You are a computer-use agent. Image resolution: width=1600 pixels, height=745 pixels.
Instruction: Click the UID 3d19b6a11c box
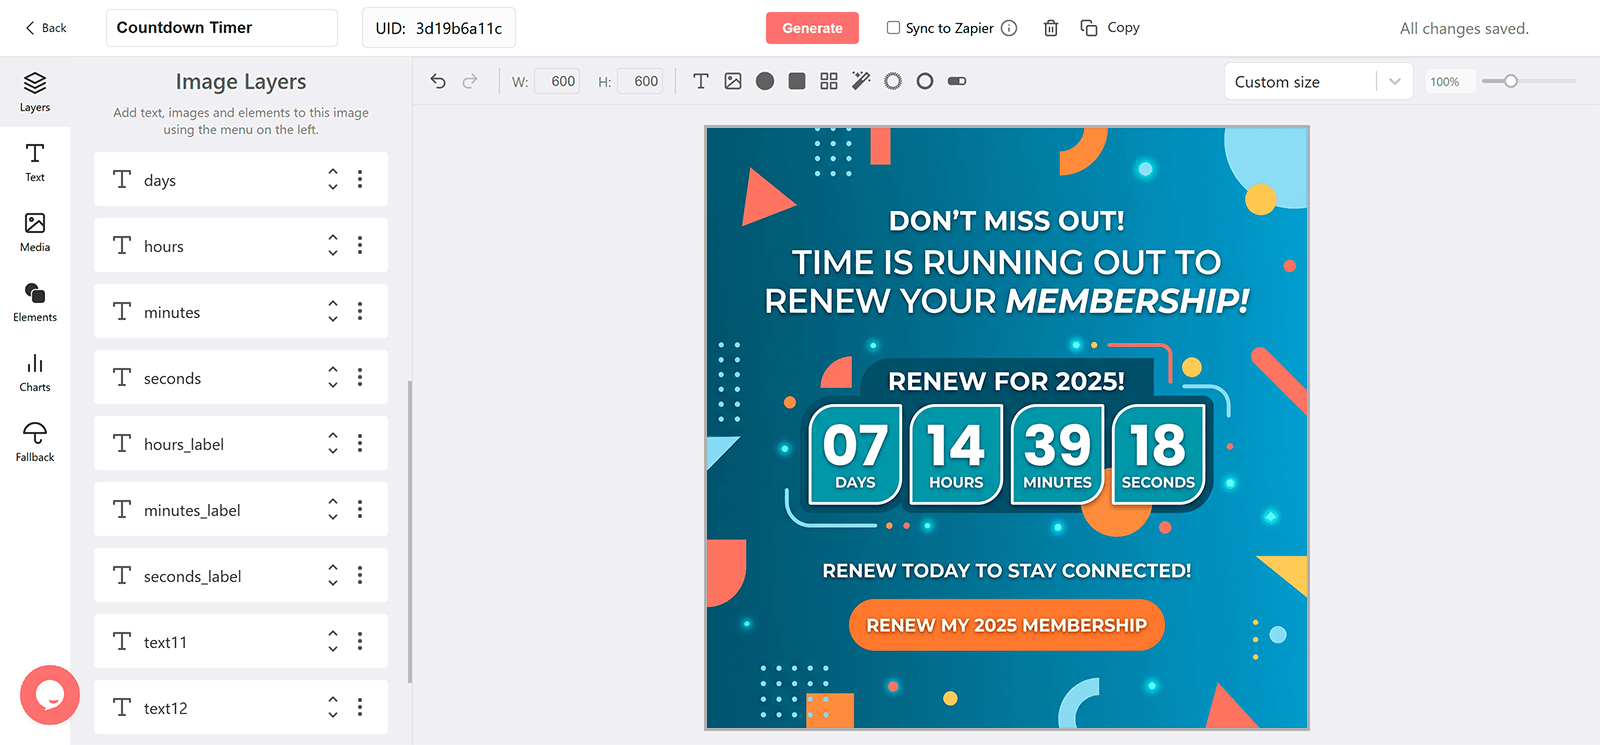(x=439, y=28)
